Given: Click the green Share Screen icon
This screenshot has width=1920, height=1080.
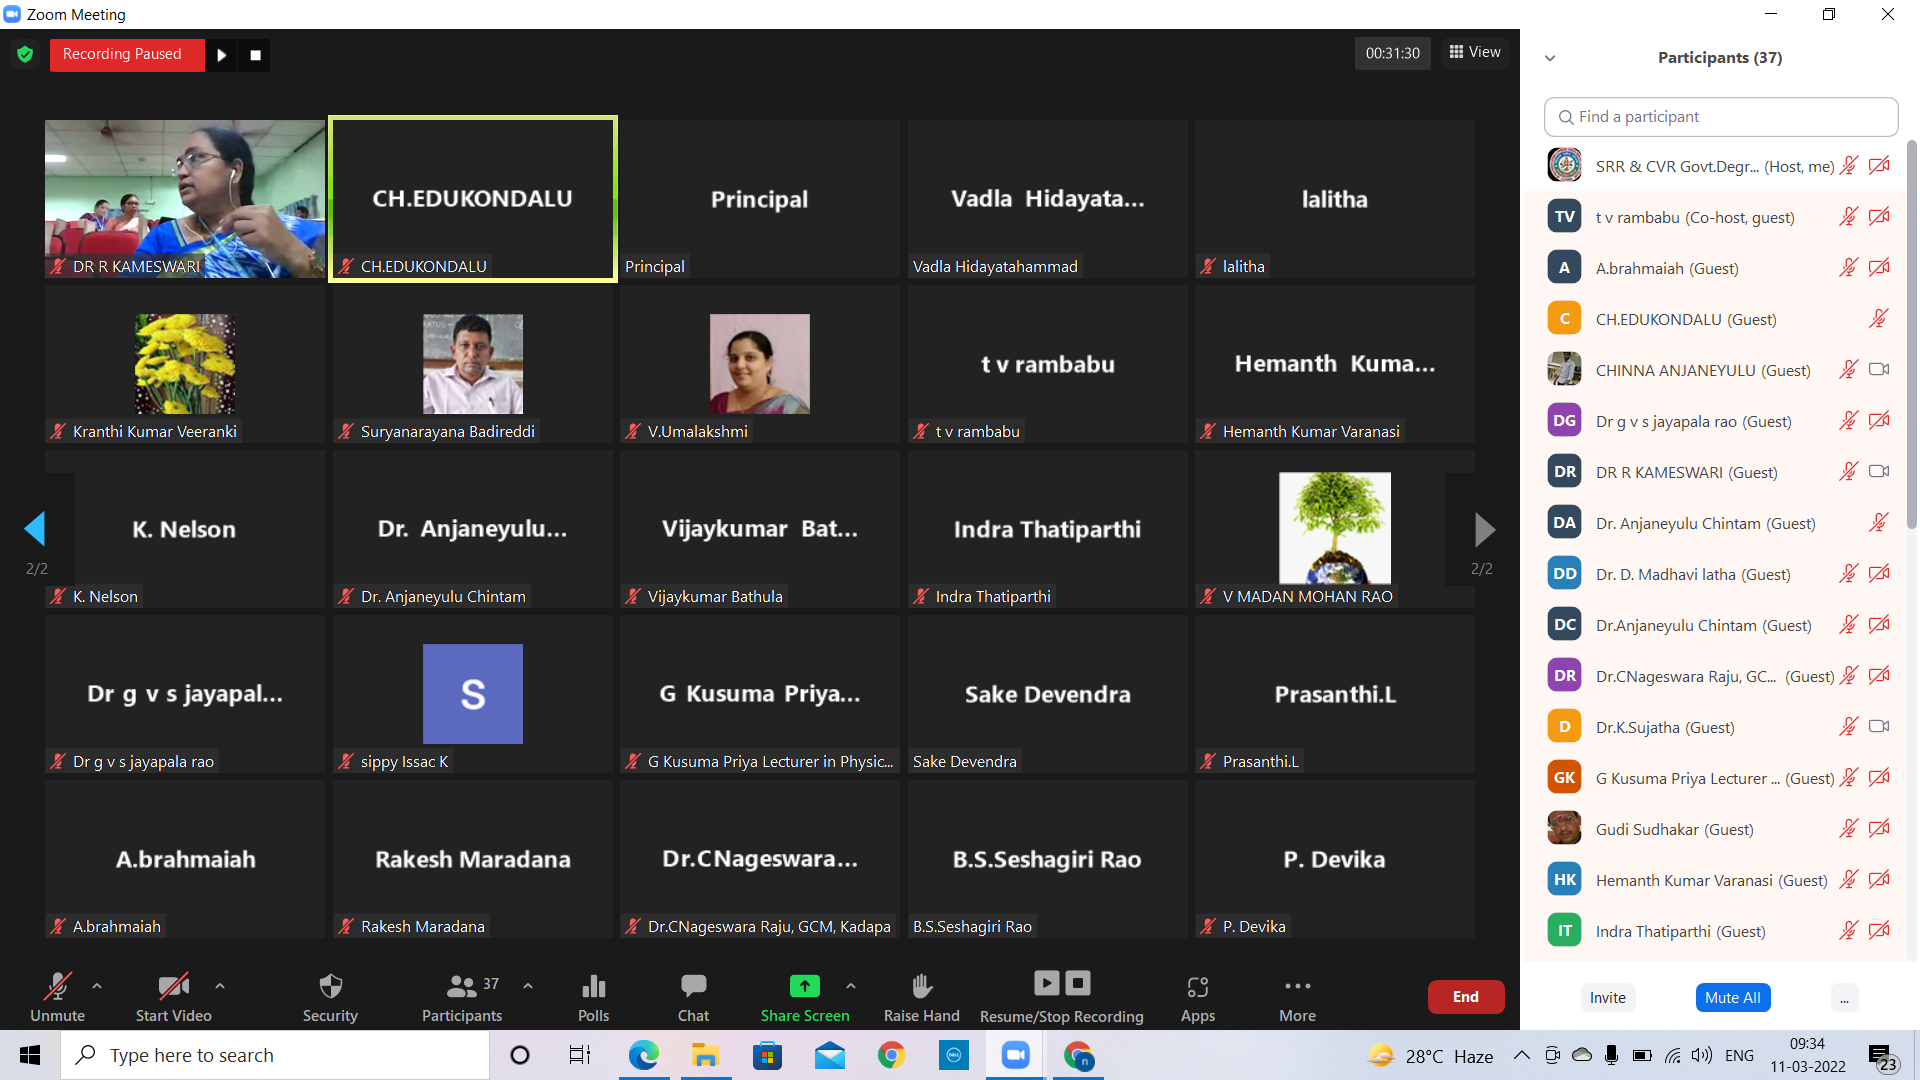Looking at the screenshot, I should (x=804, y=987).
